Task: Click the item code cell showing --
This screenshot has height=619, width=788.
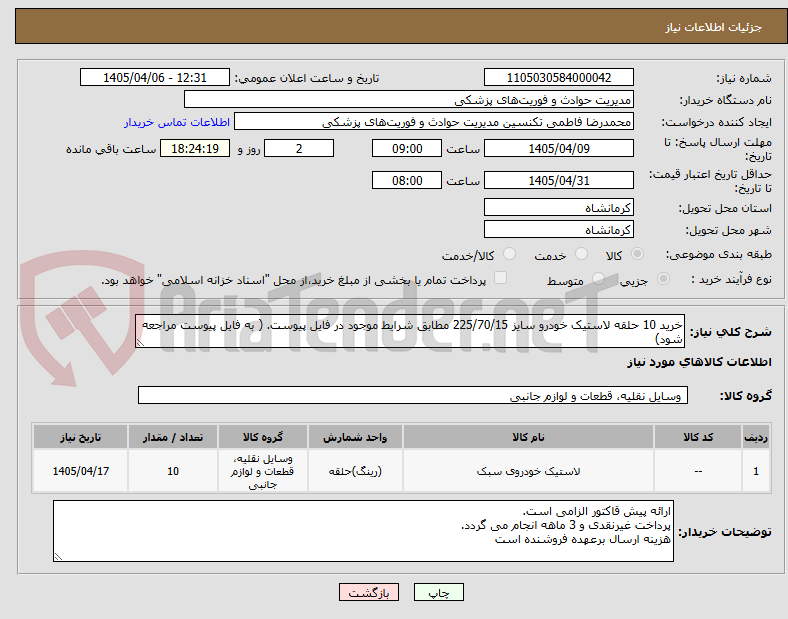Action: coord(698,471)
